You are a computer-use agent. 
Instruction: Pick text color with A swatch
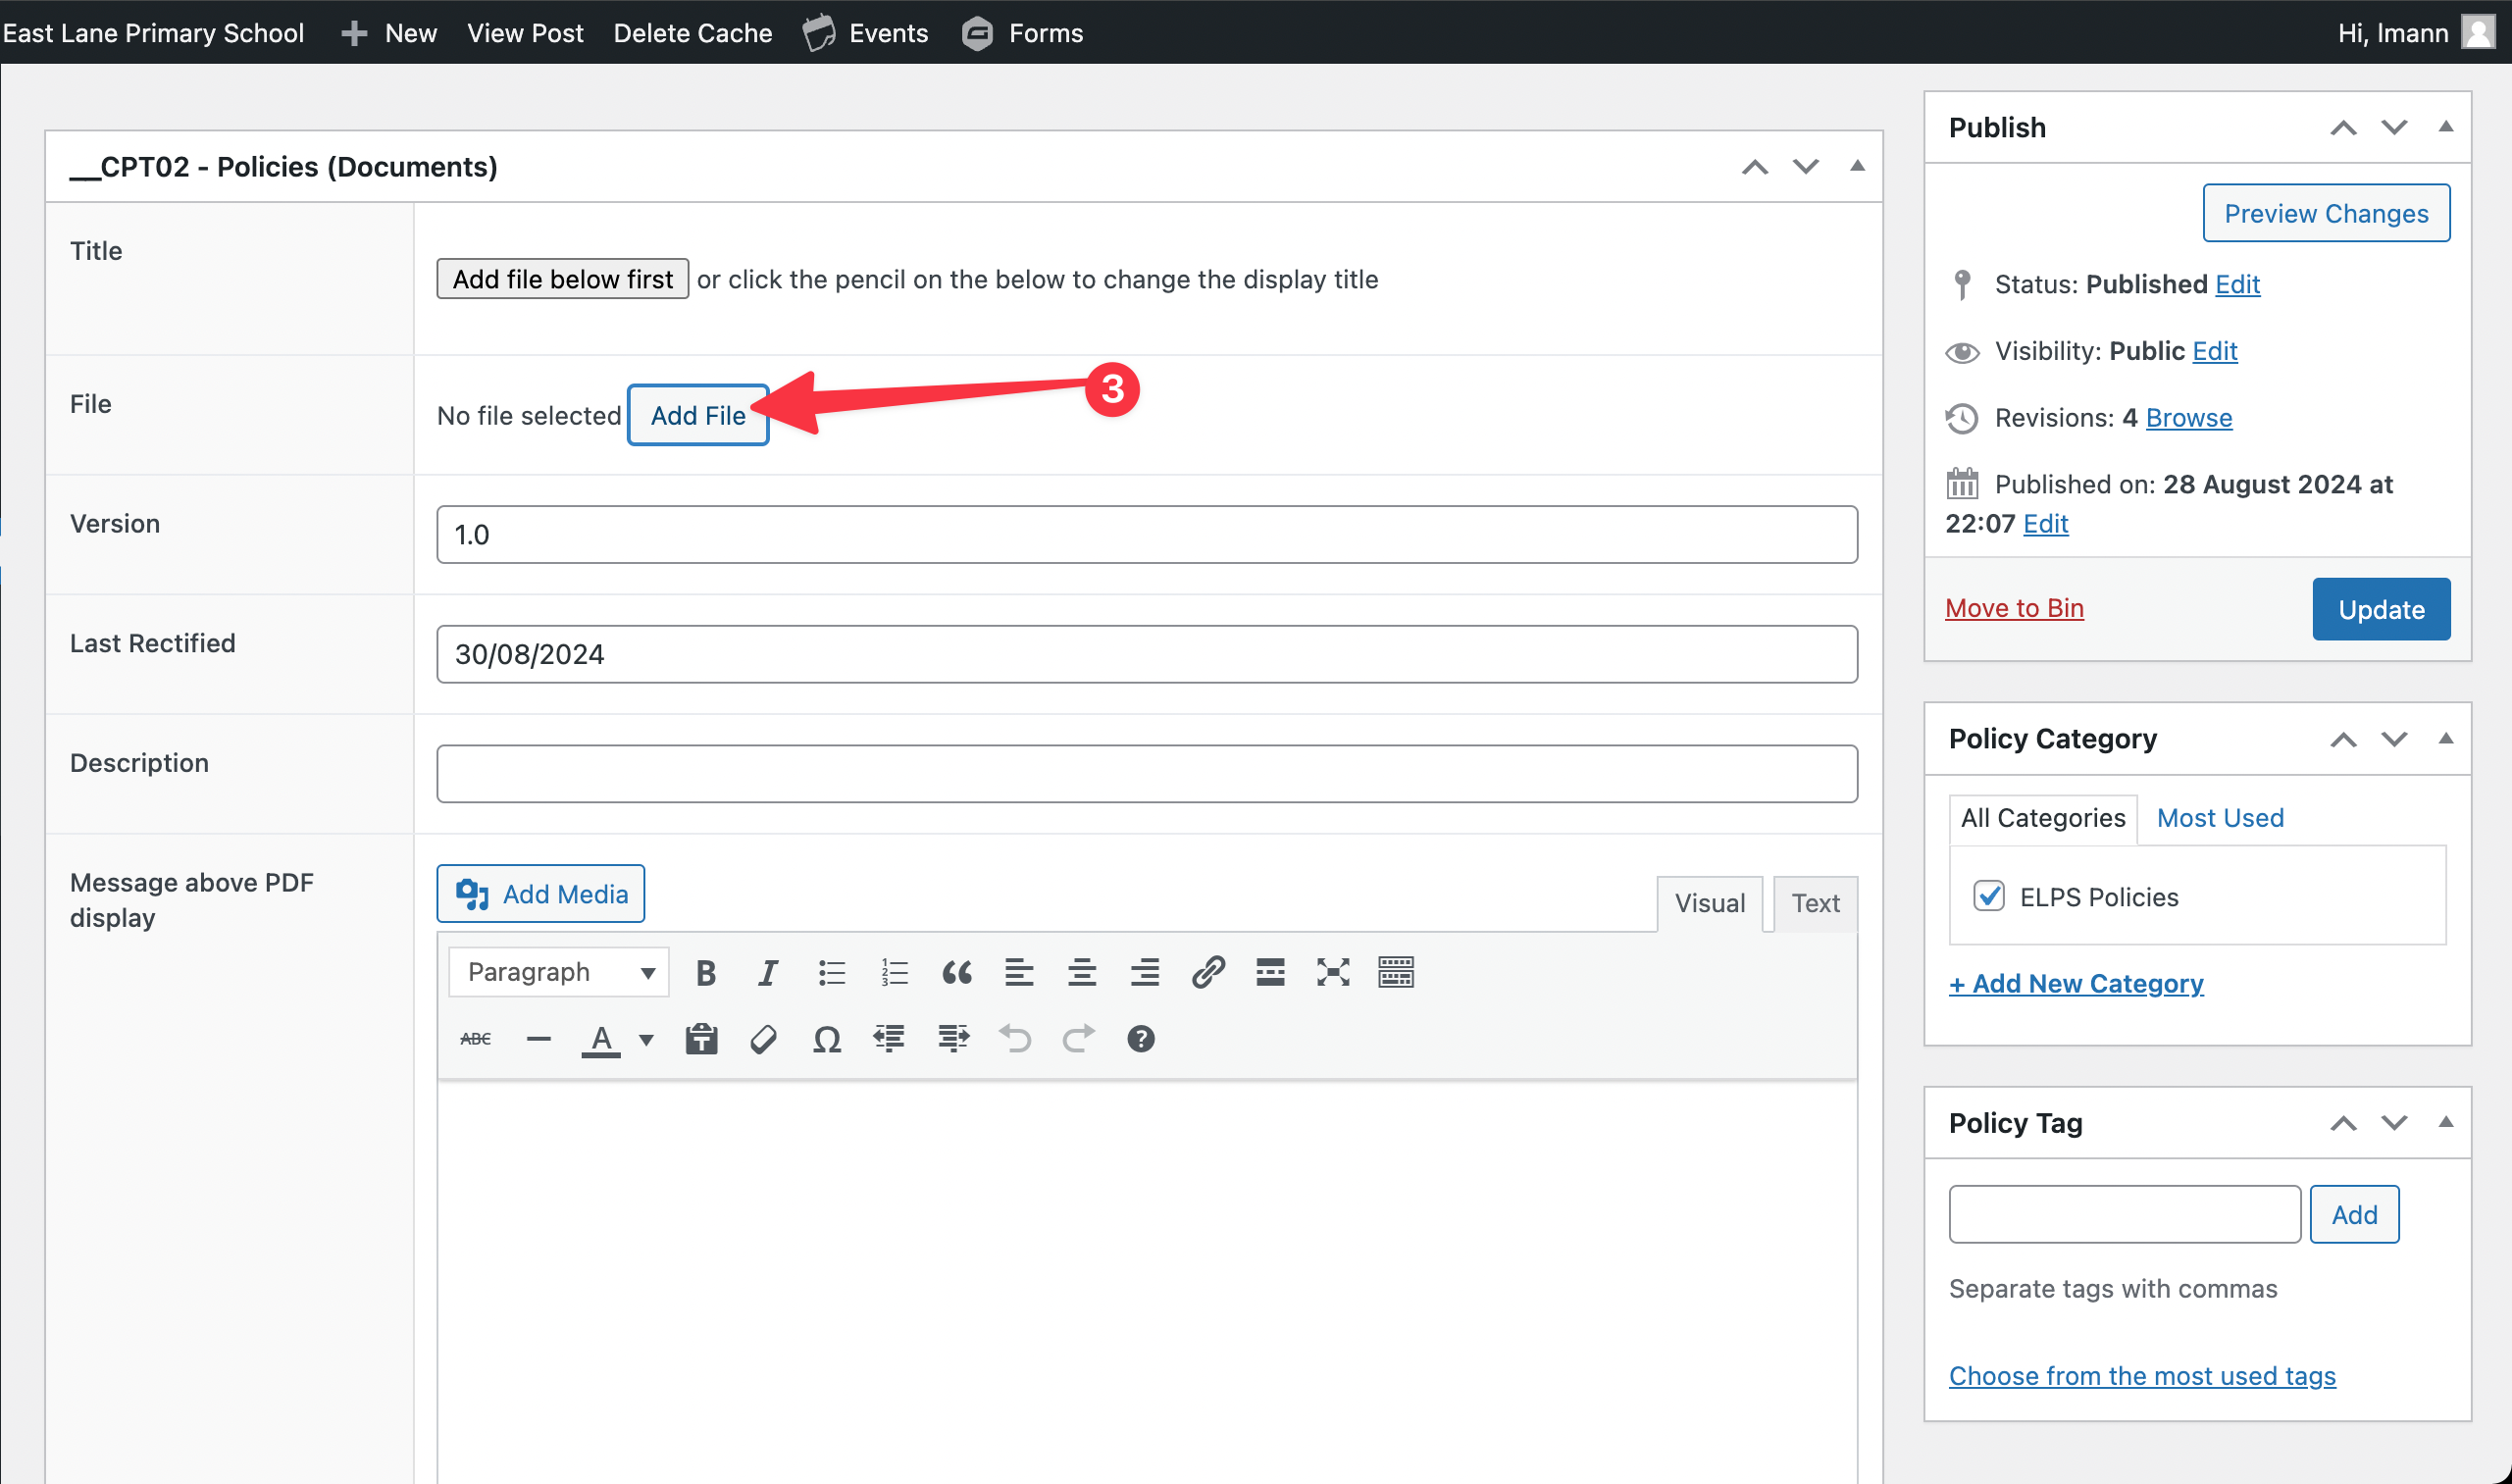[601, 1039]
